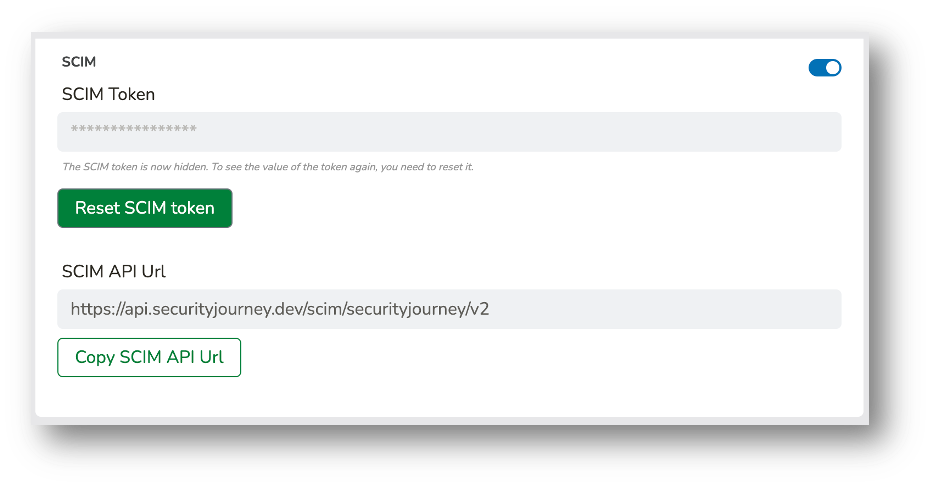Click the SCIM API Url label
Image resolution: width=932 pixels, height=488 pixels.
tap(114, 271)
